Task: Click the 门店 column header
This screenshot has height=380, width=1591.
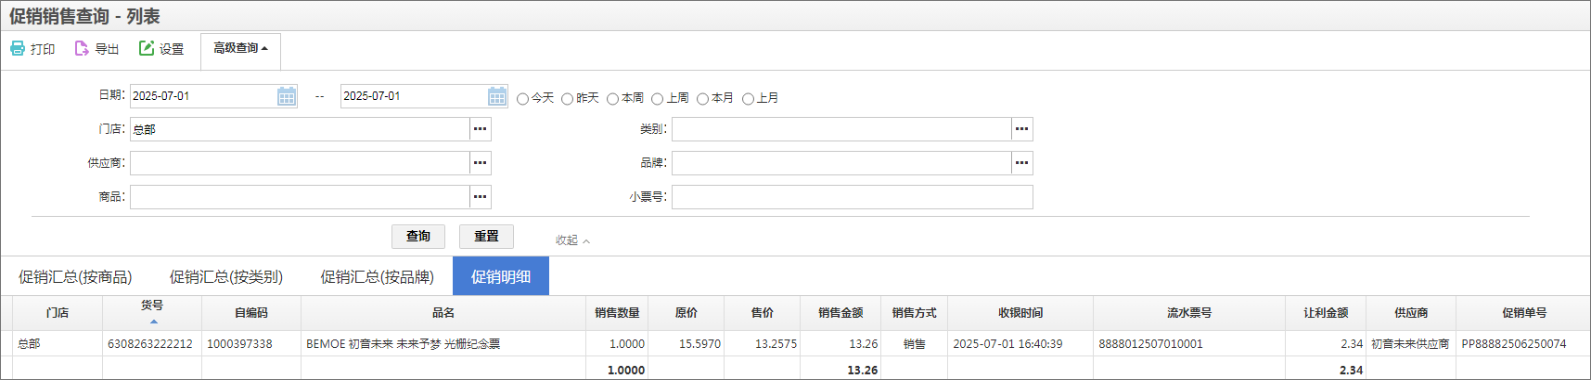Action: coord(57,313)
